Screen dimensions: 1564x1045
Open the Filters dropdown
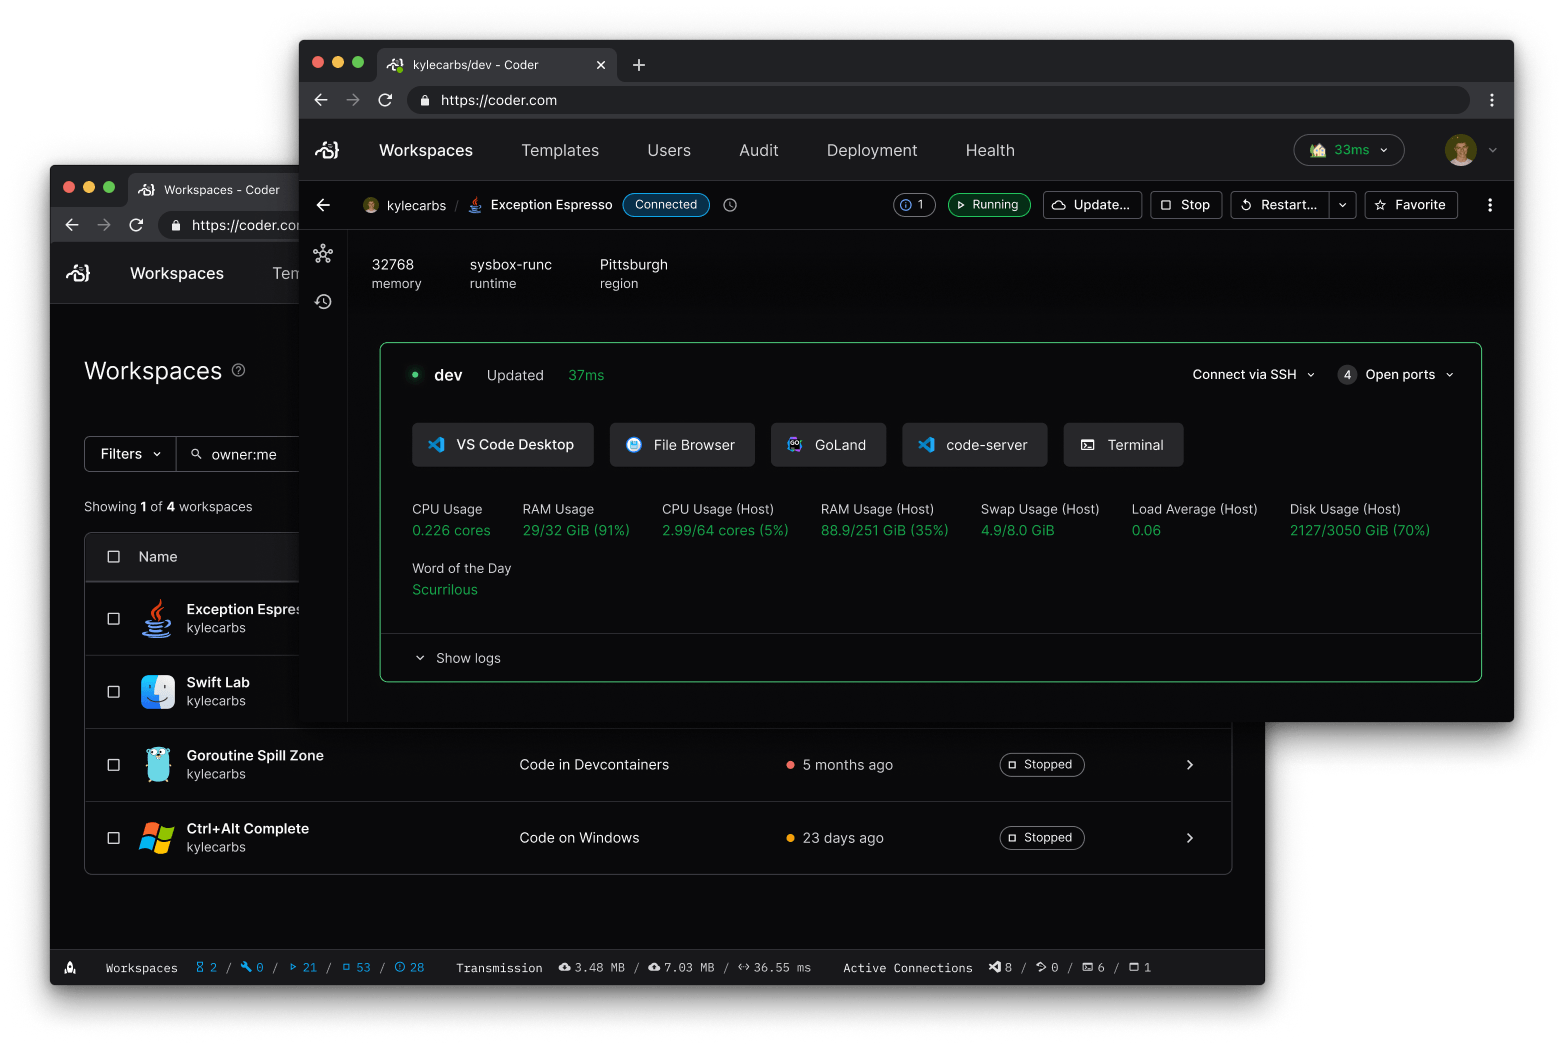coord(130,454)
